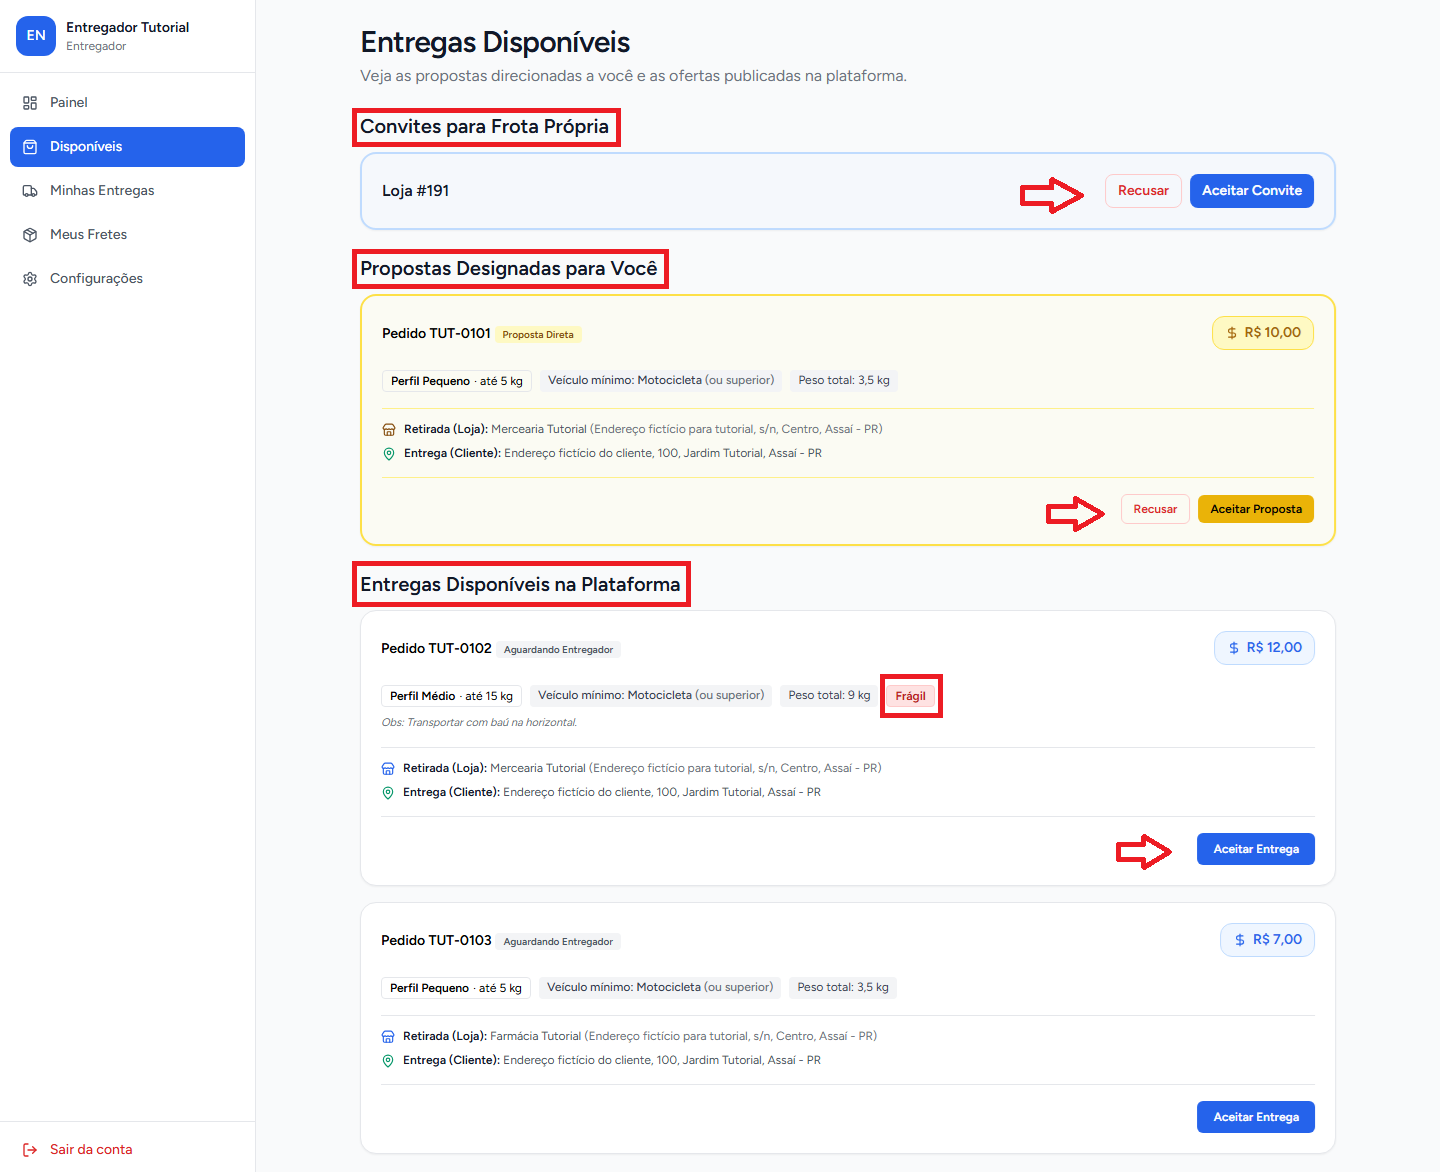The width and height of the screenshot is (1440, 1172).
Task: Click Peso total: 9 kg tag
Action: [x=829, y=696]
